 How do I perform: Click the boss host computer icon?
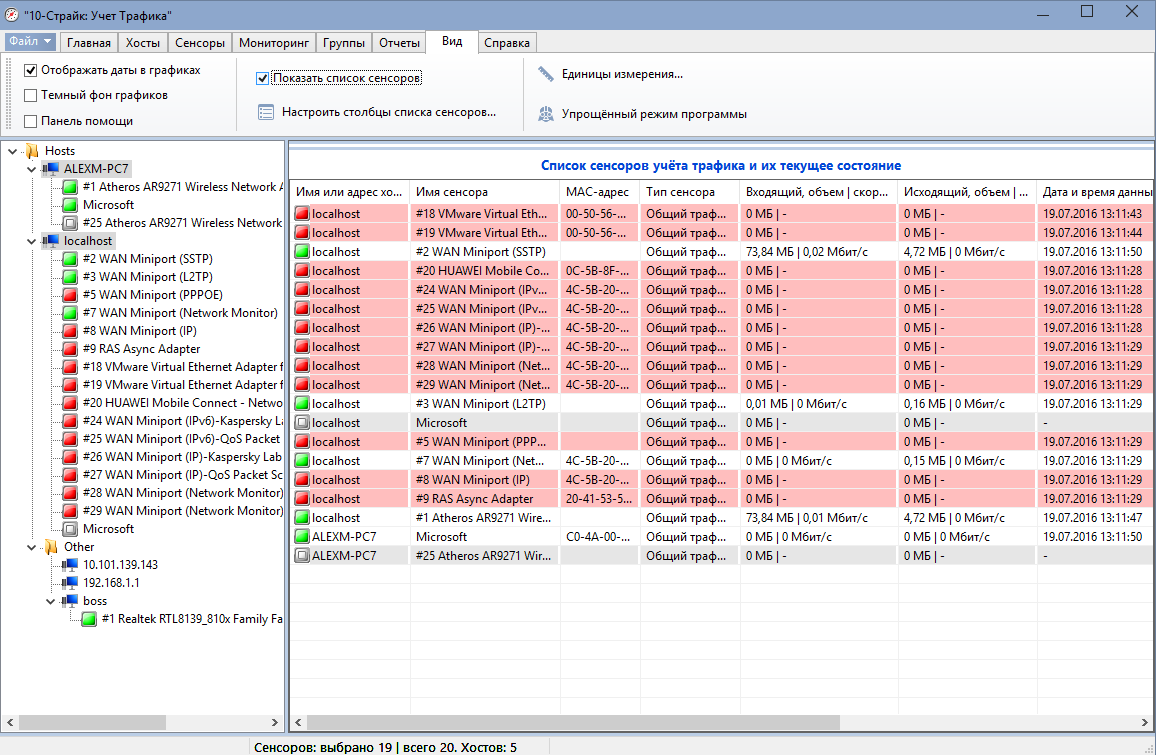70,601
